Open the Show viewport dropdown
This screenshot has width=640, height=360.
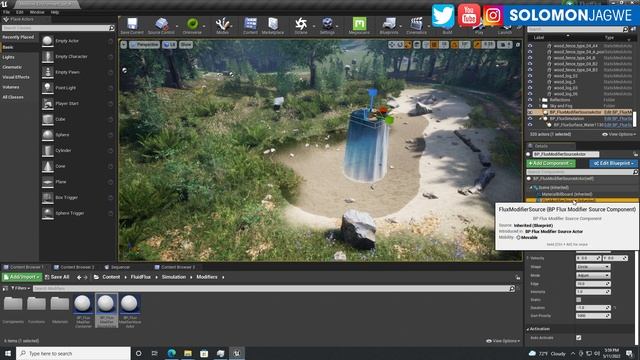point(186,44)
